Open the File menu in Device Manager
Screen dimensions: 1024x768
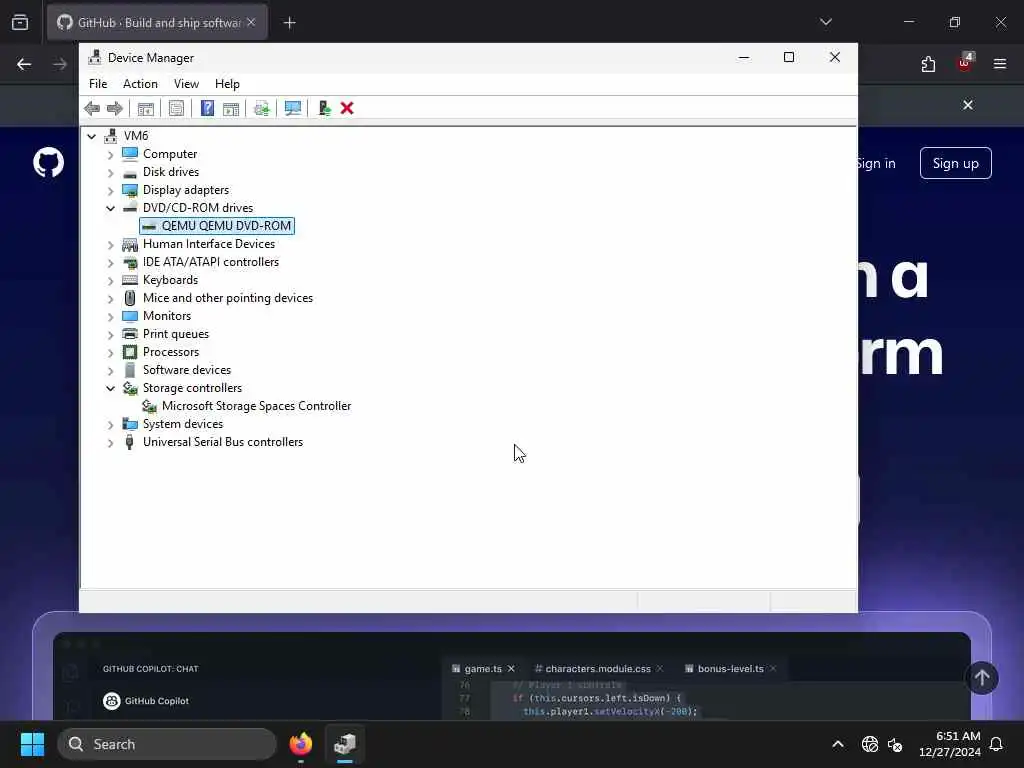tap(98, 84)
